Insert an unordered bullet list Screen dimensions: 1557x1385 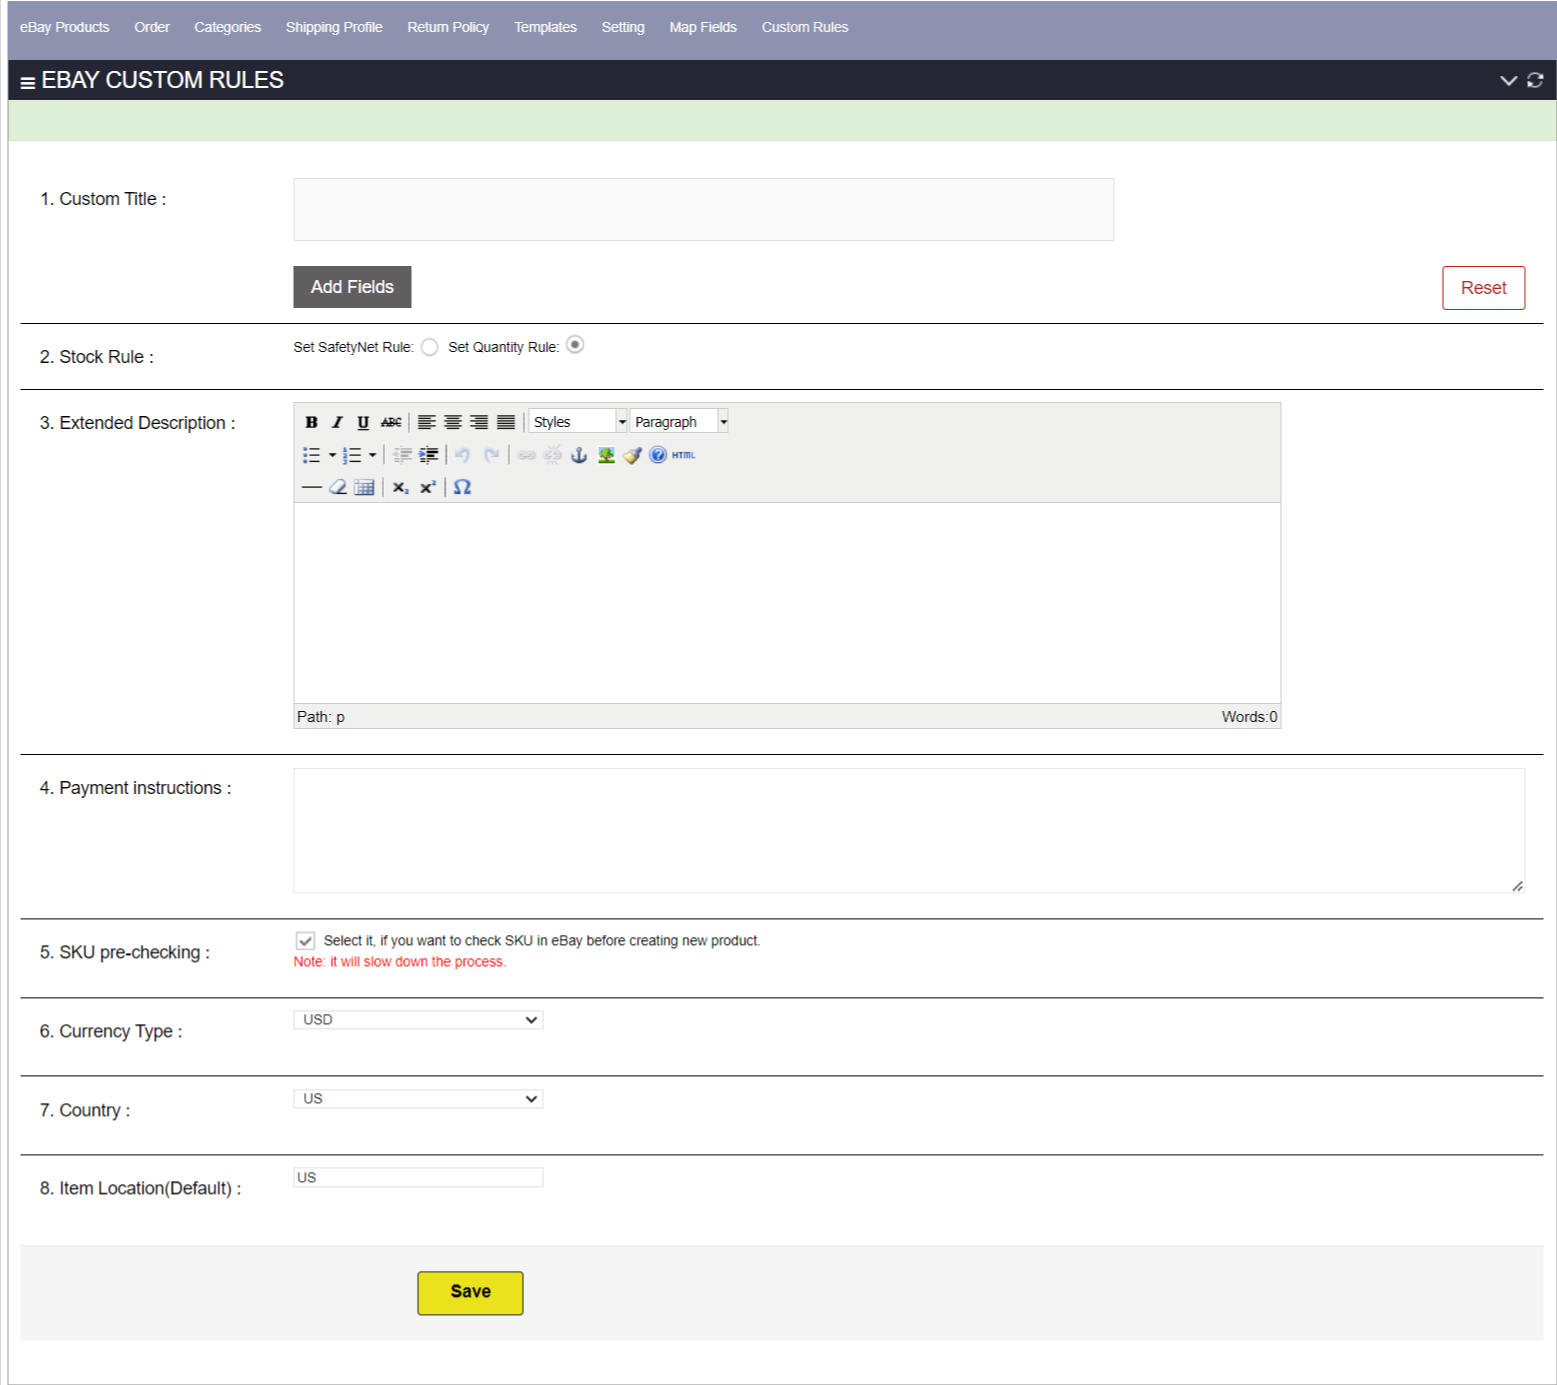pyautogui.click(x=312, y=455)
